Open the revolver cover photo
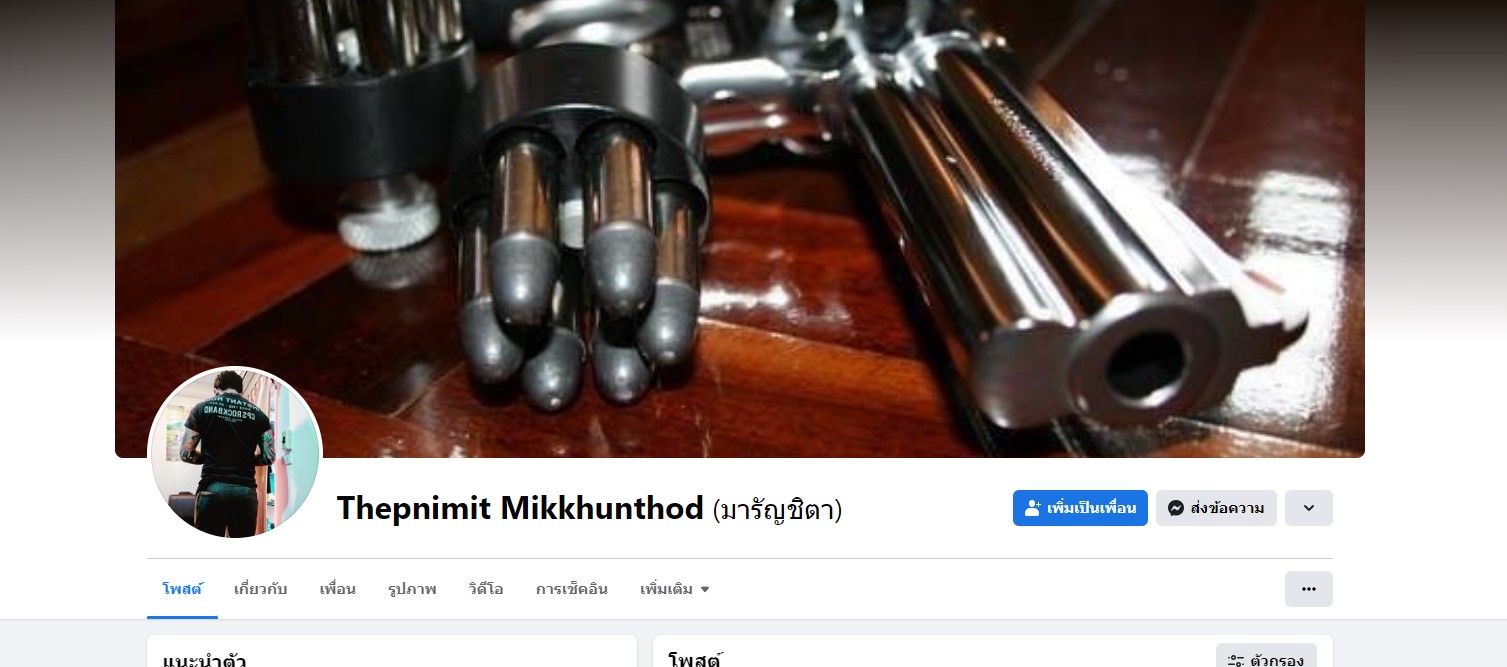This screenshot has height=667, width=1507. (x=740, y=228)
